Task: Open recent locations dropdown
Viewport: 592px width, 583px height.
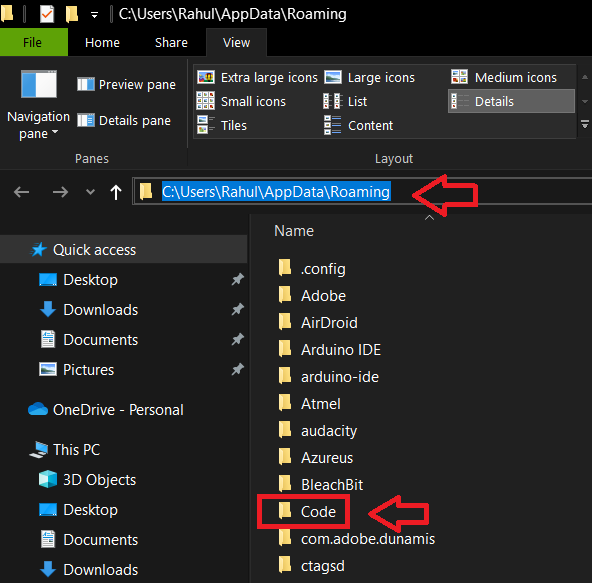Action: pos(90,192)
